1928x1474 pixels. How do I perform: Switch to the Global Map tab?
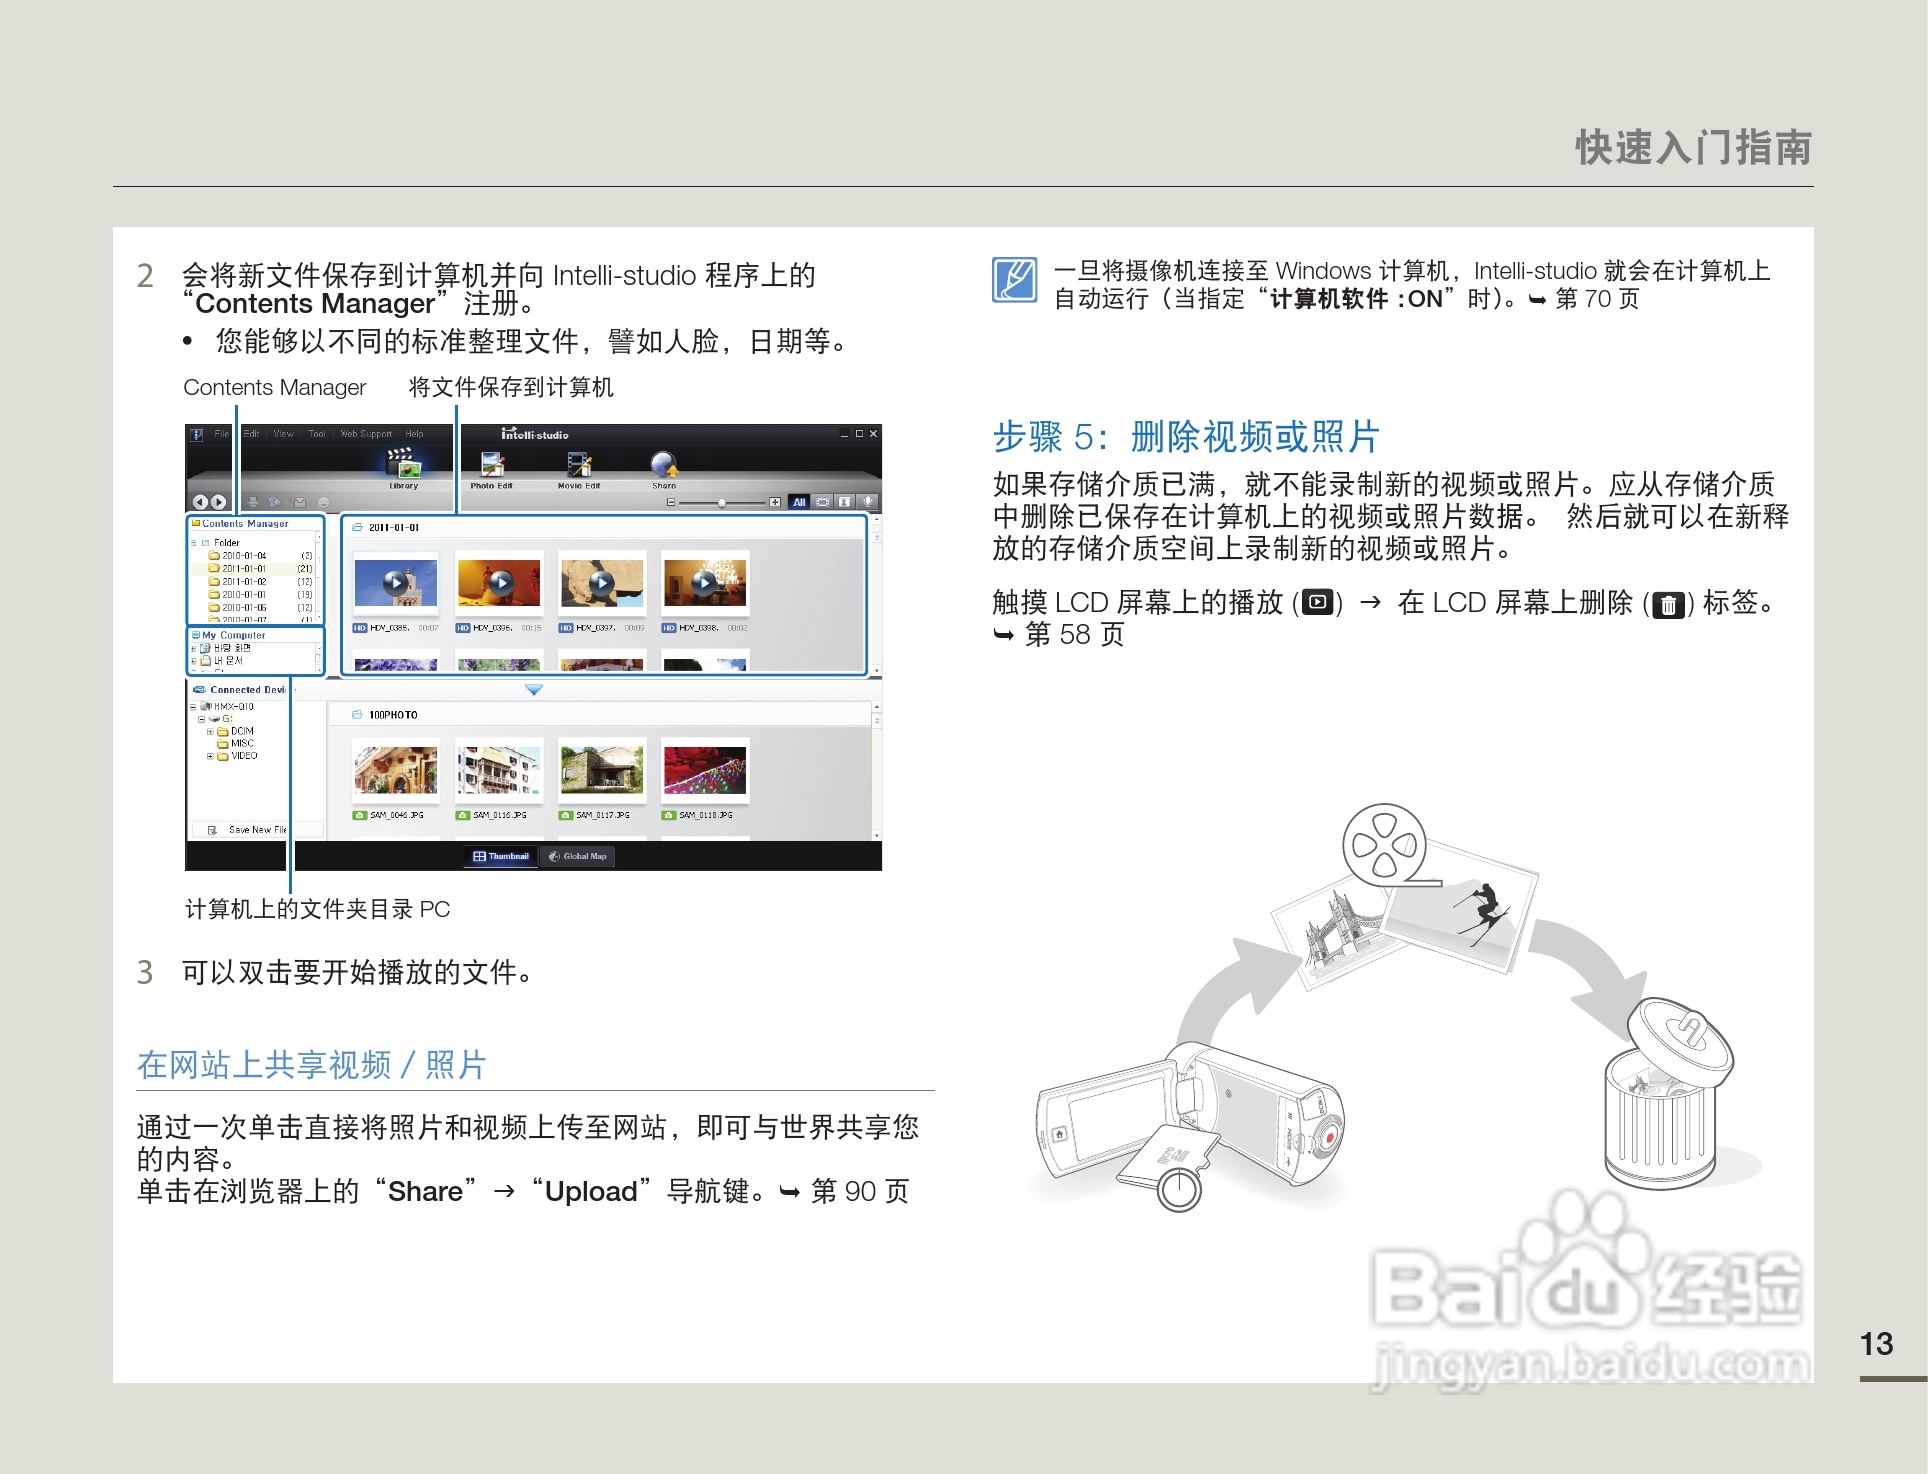[x=577, y=856]
